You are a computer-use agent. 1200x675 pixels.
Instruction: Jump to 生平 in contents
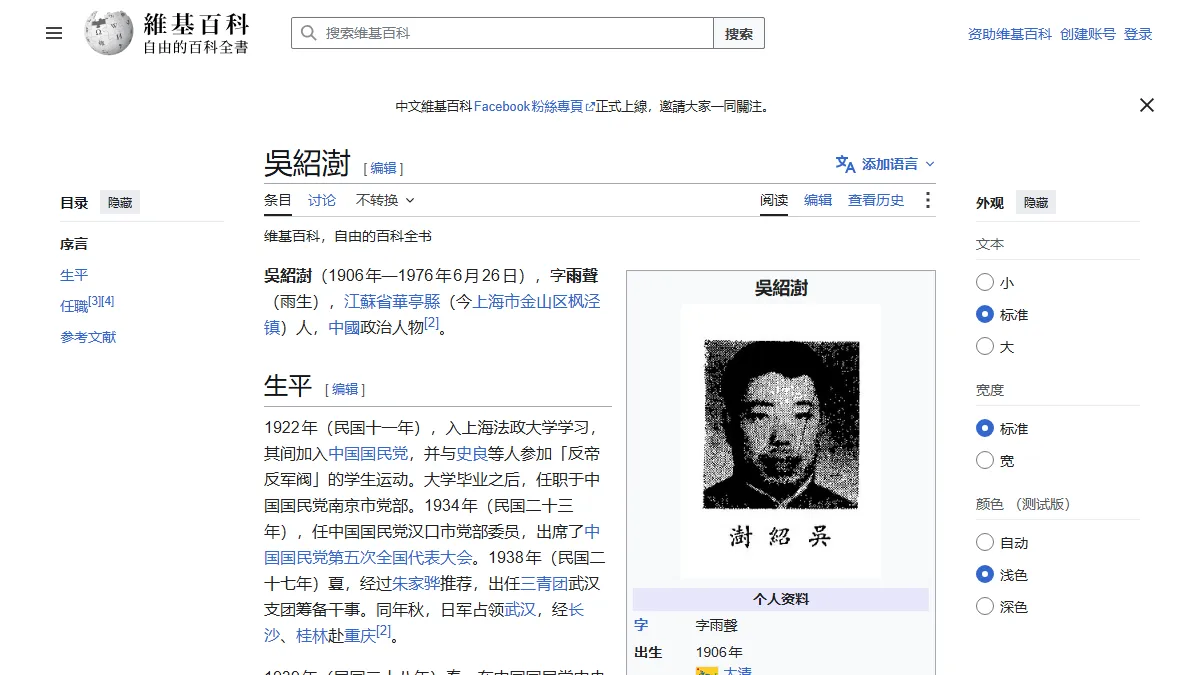coord(74,275)
